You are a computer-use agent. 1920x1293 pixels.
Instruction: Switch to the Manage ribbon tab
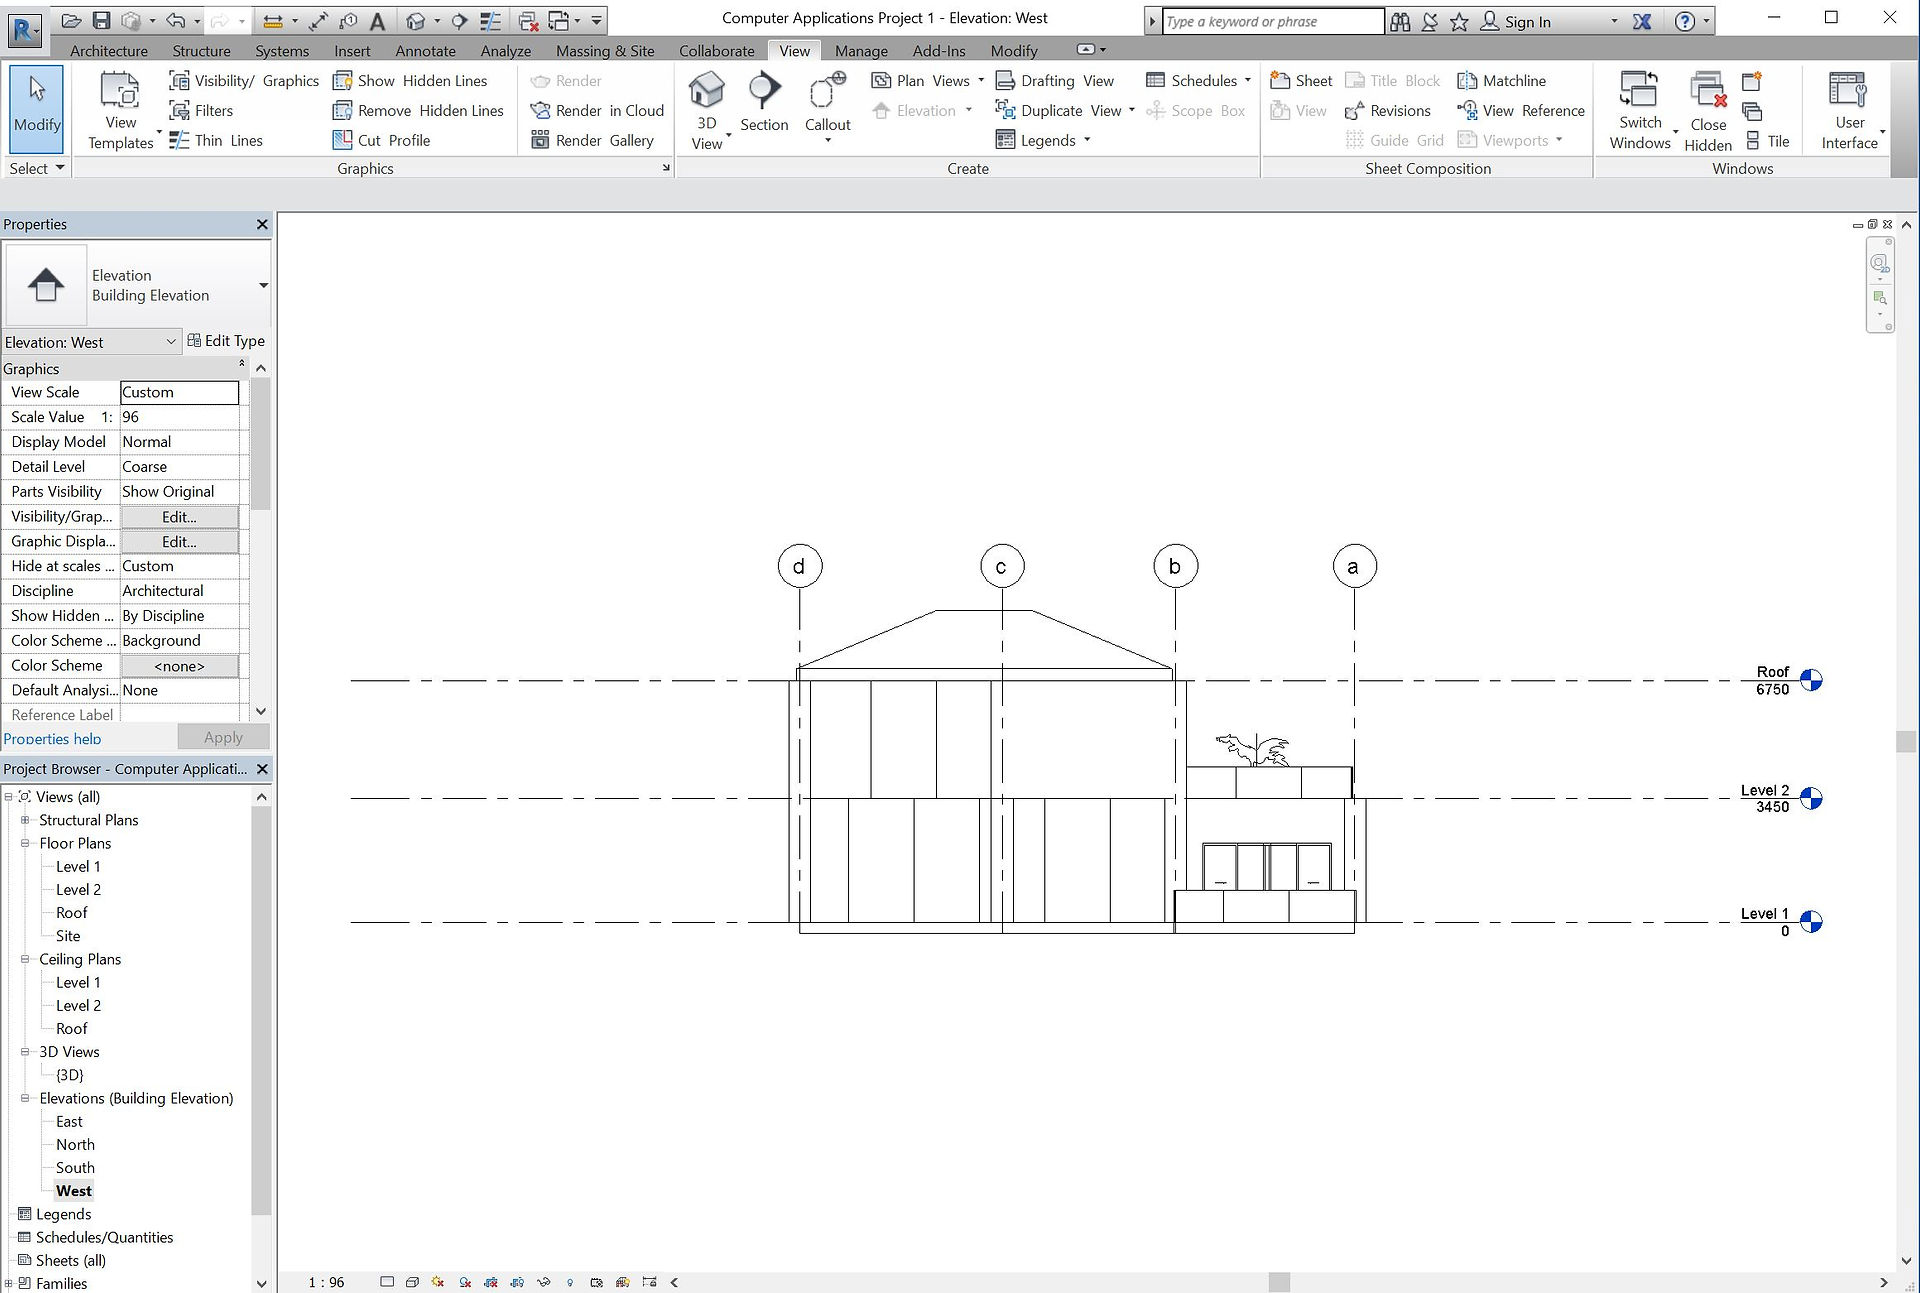click(861, 51)
